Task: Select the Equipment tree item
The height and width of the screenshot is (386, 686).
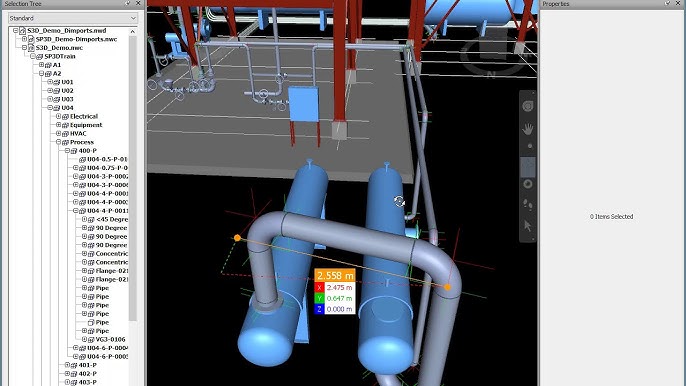Action: 86,125
